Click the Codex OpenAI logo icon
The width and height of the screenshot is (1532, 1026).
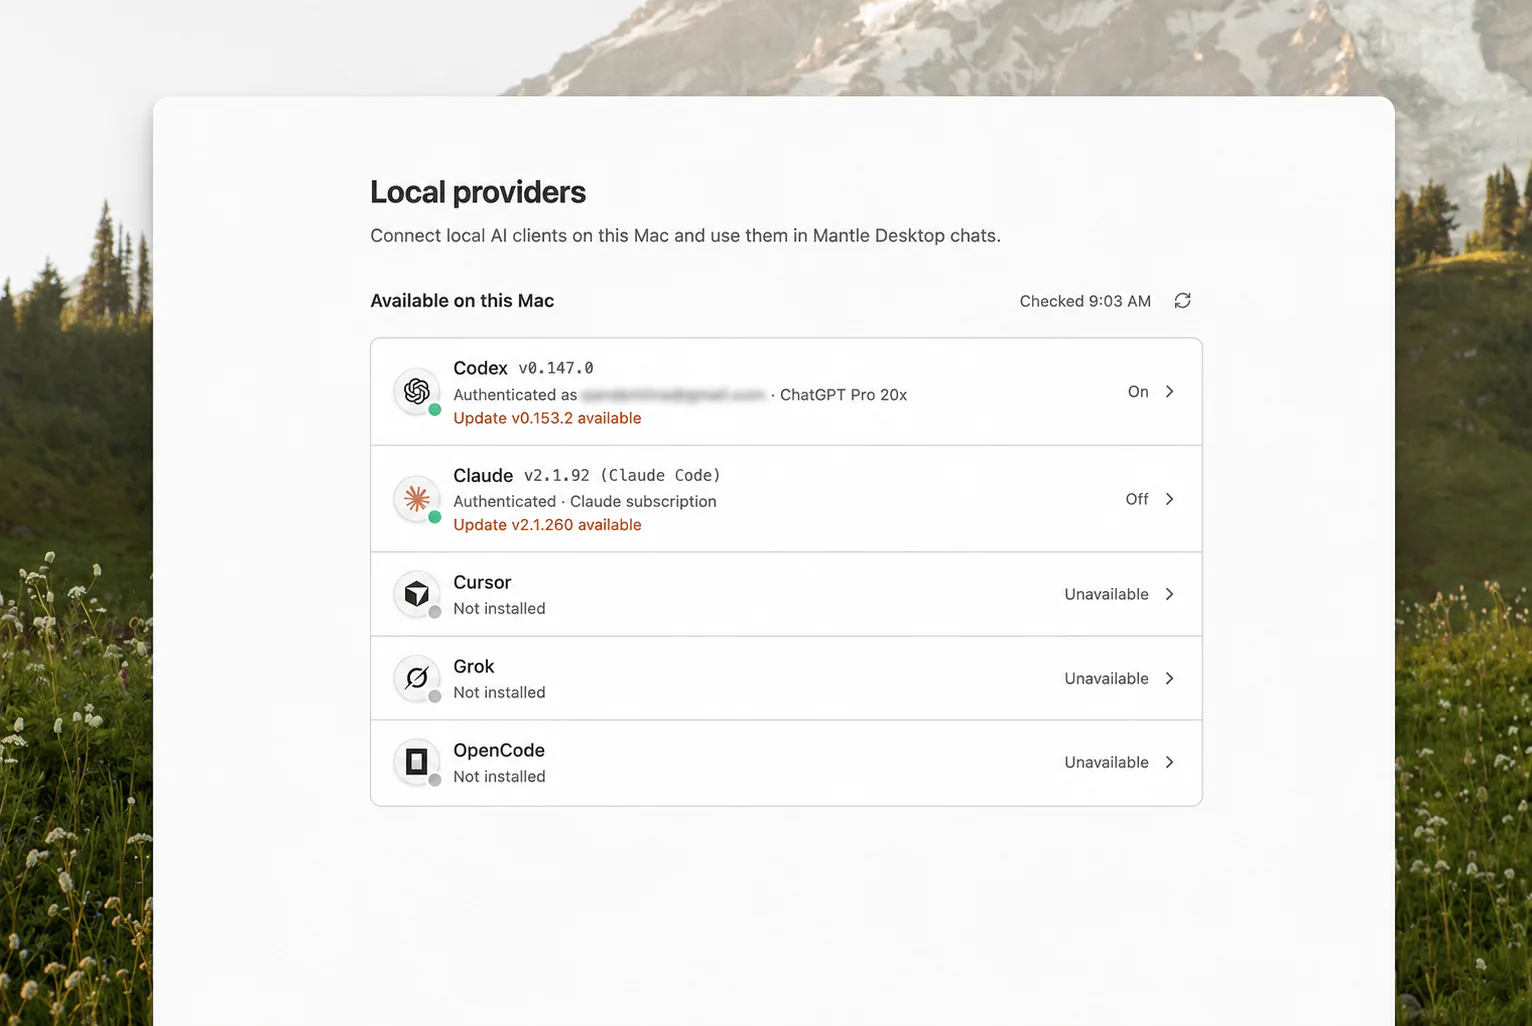point(417,391)
